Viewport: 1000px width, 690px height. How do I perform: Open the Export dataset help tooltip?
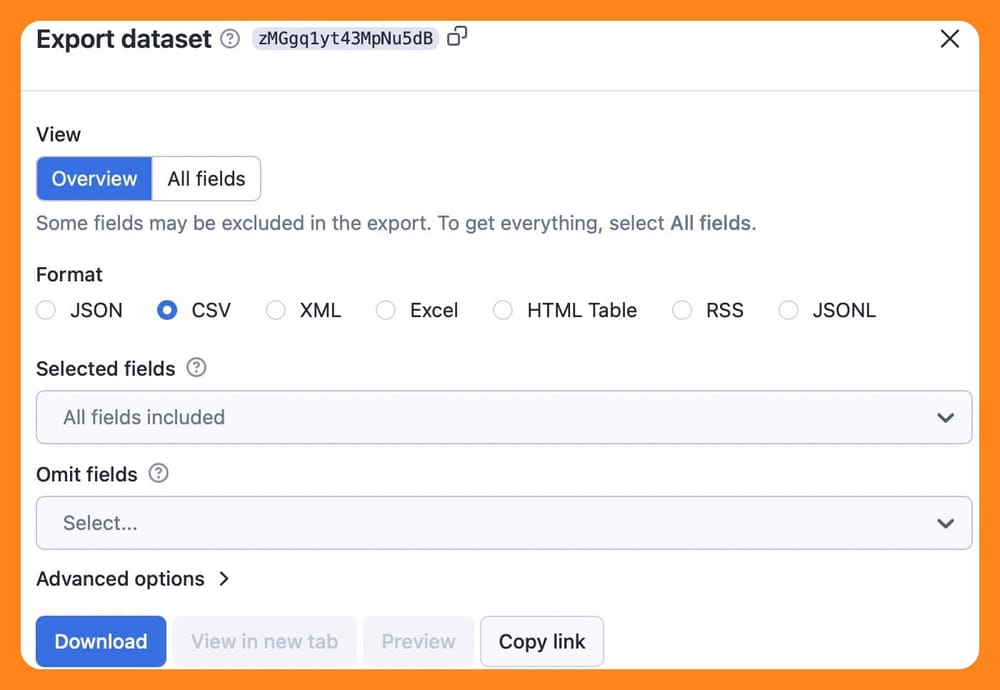(x=229, y=39)
